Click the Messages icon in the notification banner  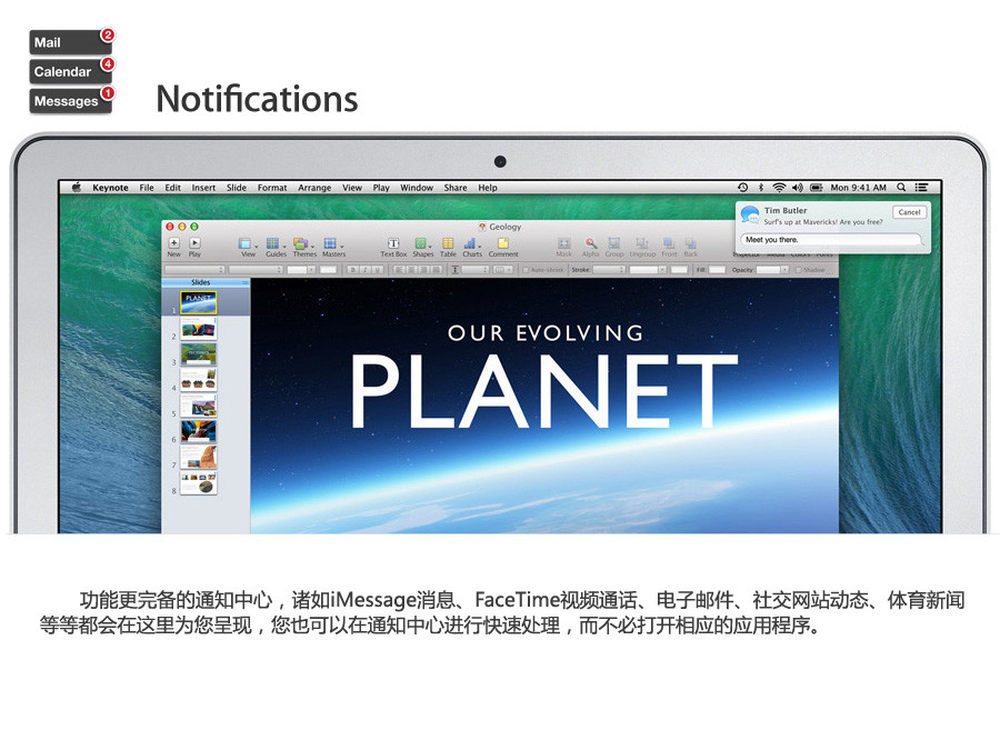pos(750,215)
